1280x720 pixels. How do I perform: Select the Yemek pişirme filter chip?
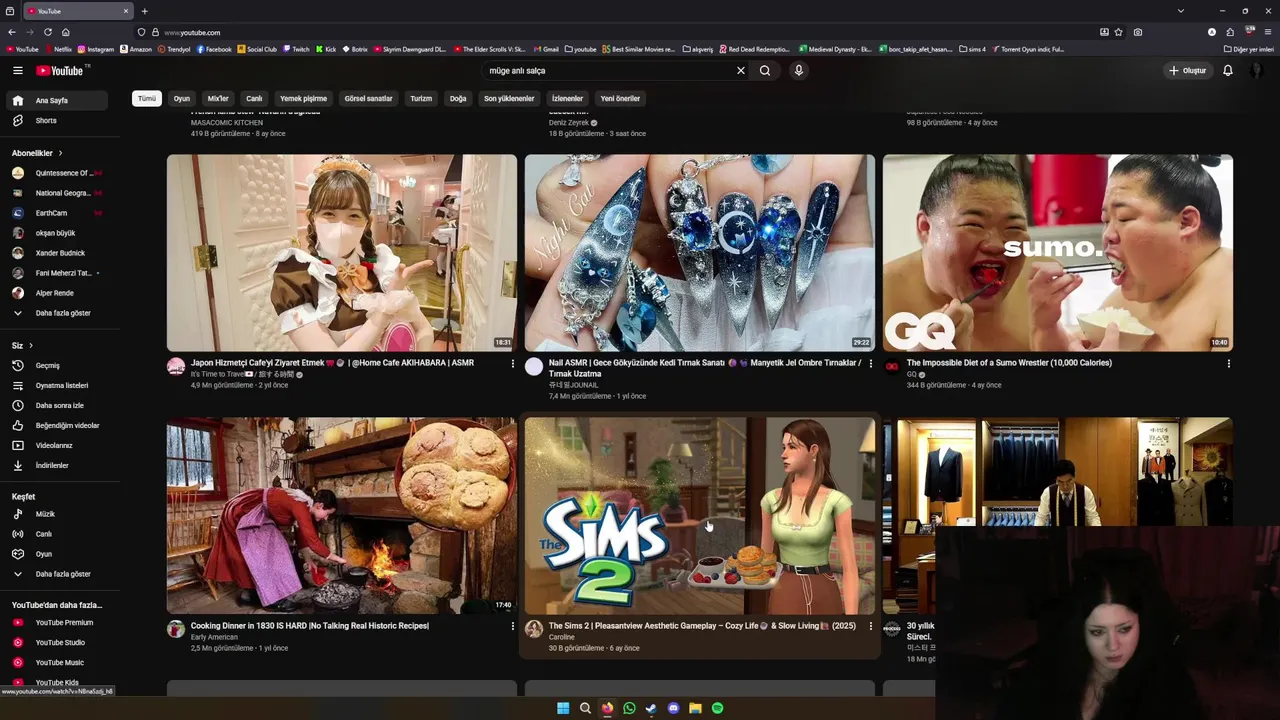(x=303, y=98)
